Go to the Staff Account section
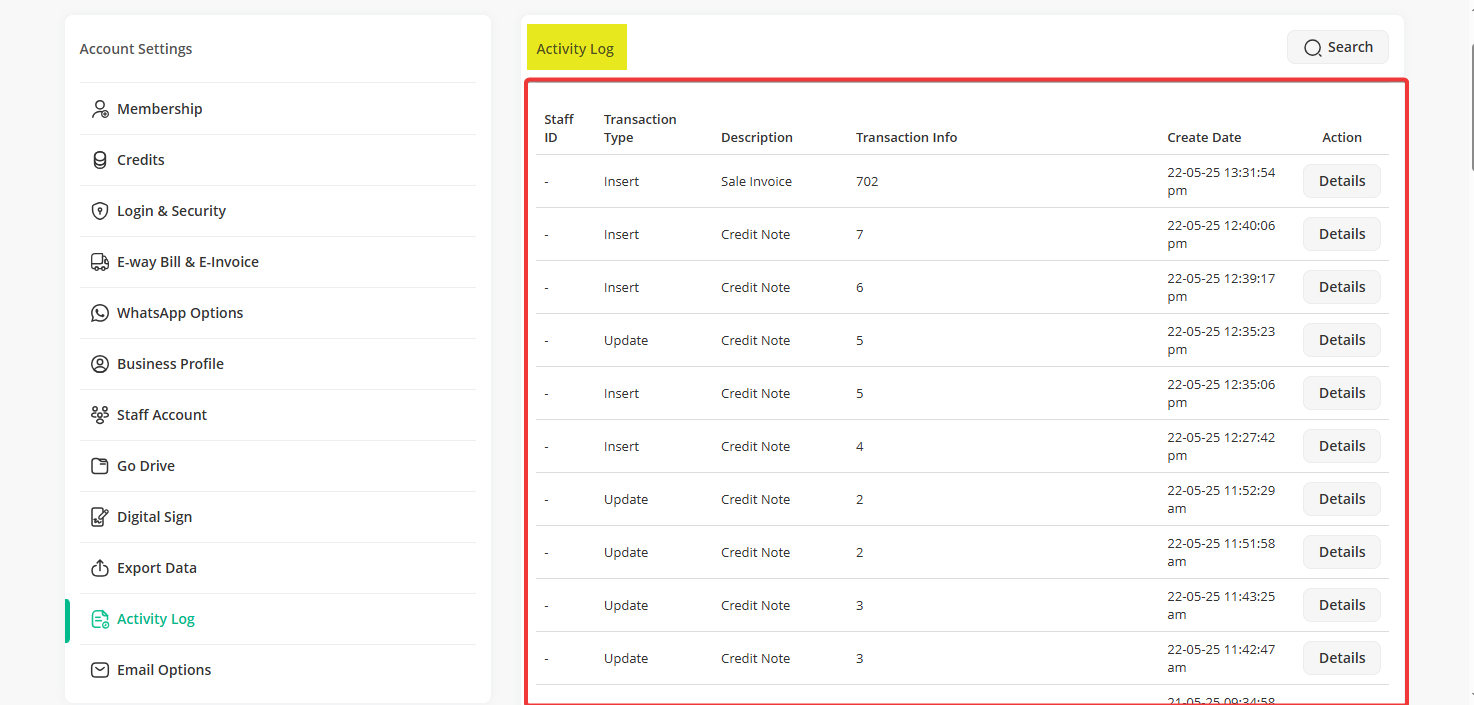 point(161,415)
